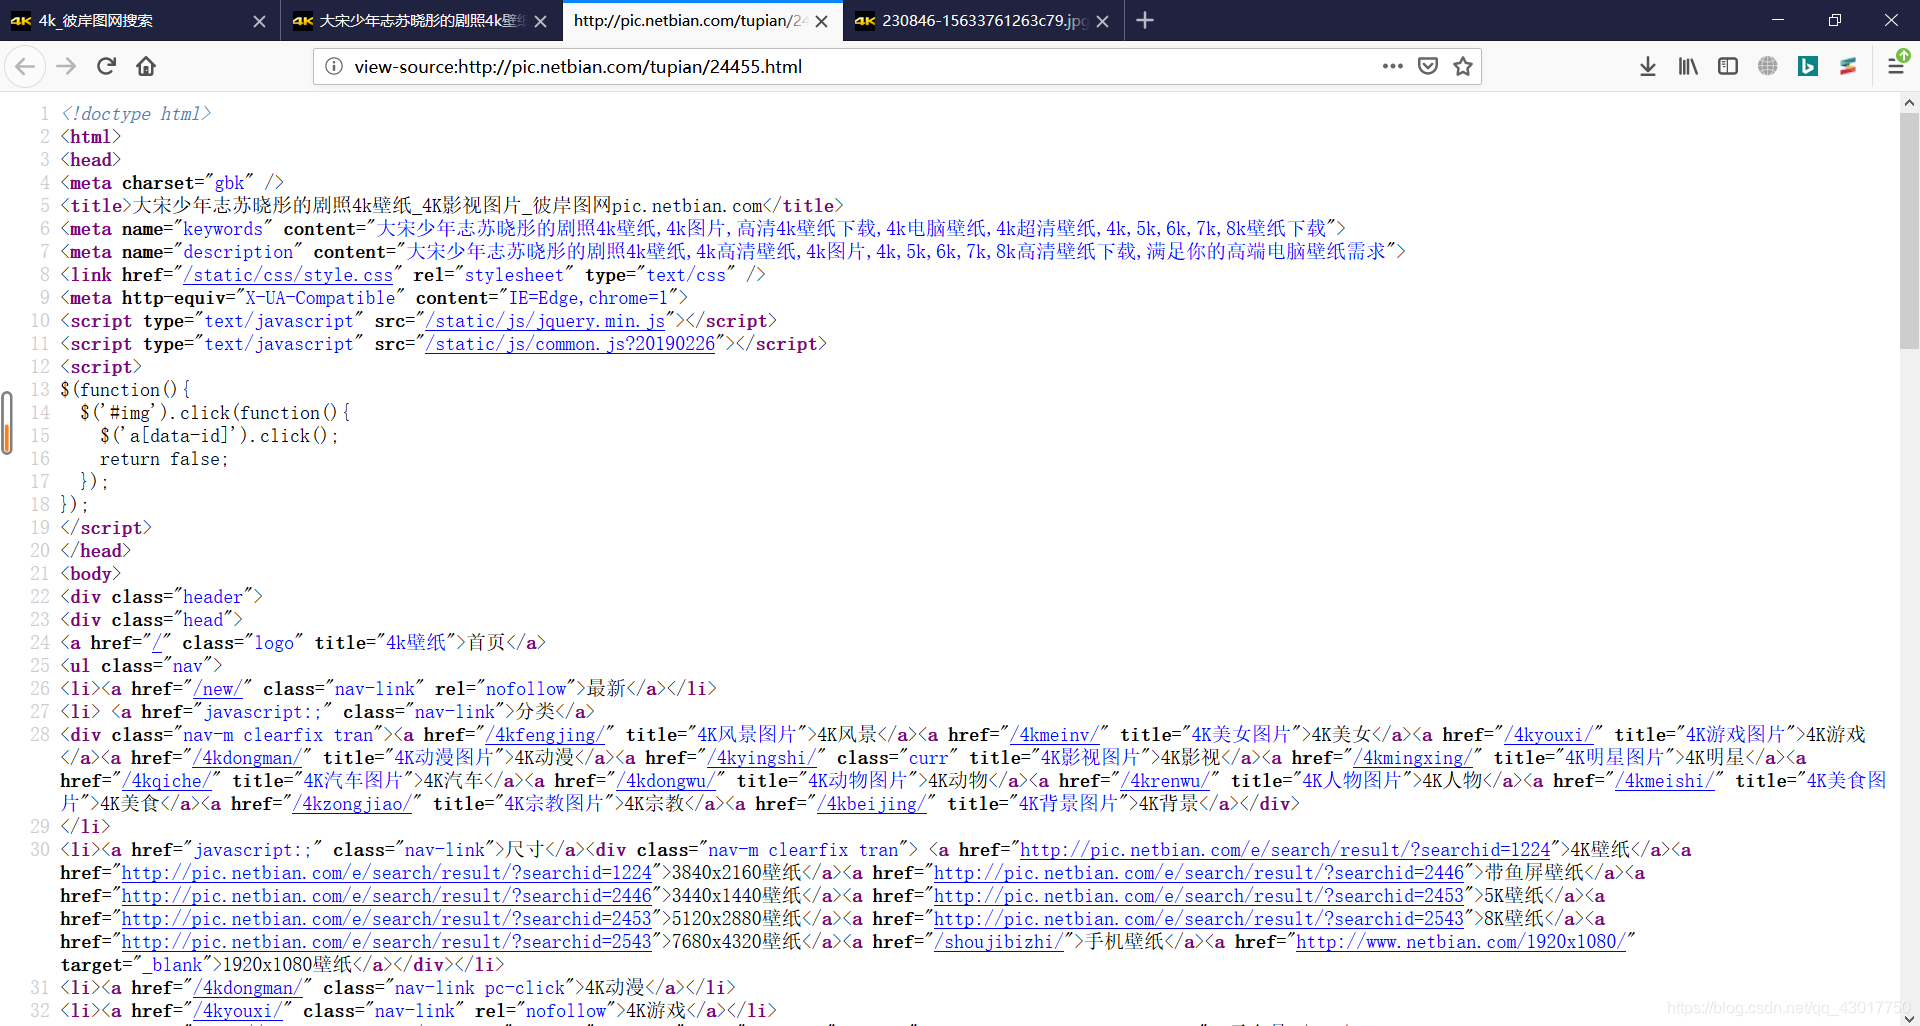Follow the /4kdongwu/ link
Image resolution: width=1920 pixels, height=1026 pixels.
[665, 781]
